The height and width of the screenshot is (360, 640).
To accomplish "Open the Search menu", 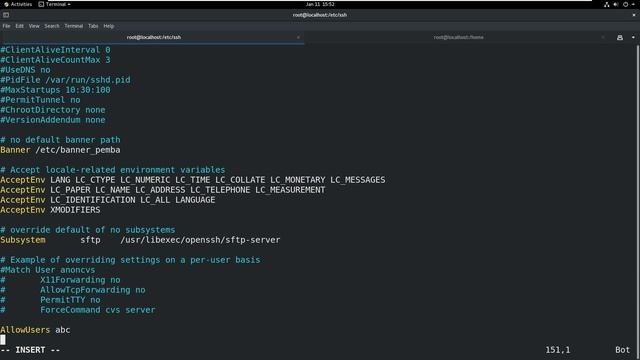I will pyautogui.click(x=52, y=26).
